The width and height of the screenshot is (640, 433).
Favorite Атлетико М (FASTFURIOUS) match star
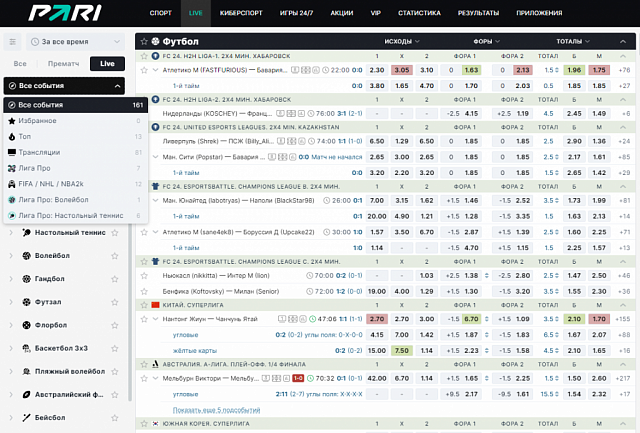coord(144,70)
